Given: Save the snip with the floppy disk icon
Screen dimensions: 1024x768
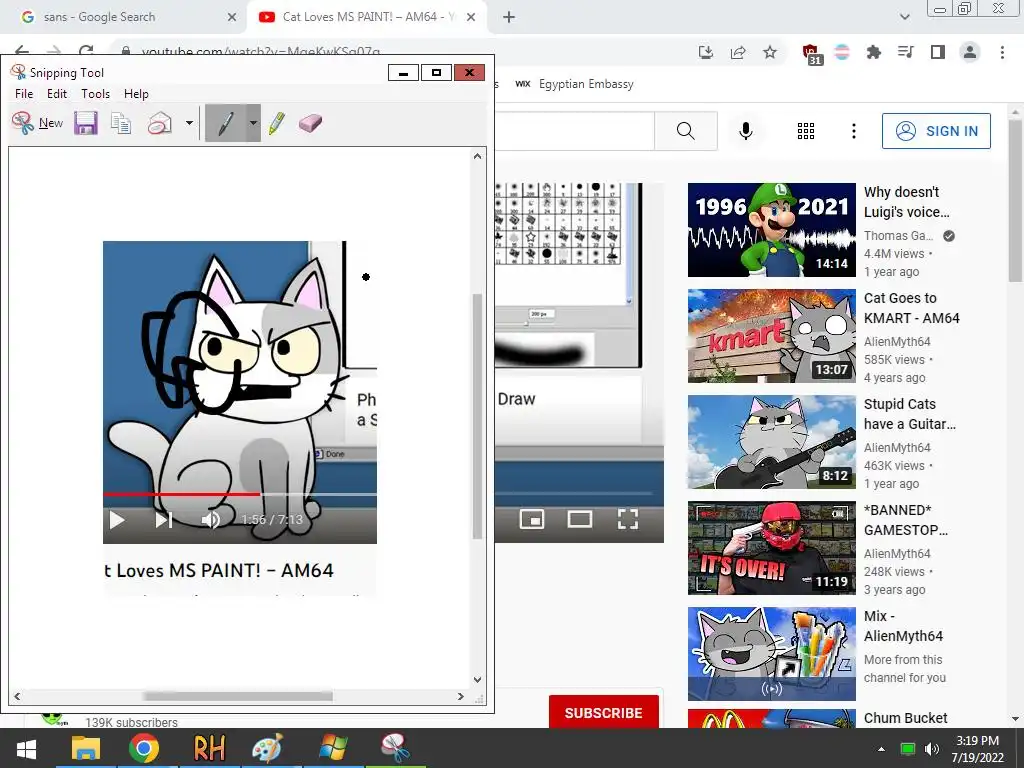Looking at the screenshot, I should (86, 123).
